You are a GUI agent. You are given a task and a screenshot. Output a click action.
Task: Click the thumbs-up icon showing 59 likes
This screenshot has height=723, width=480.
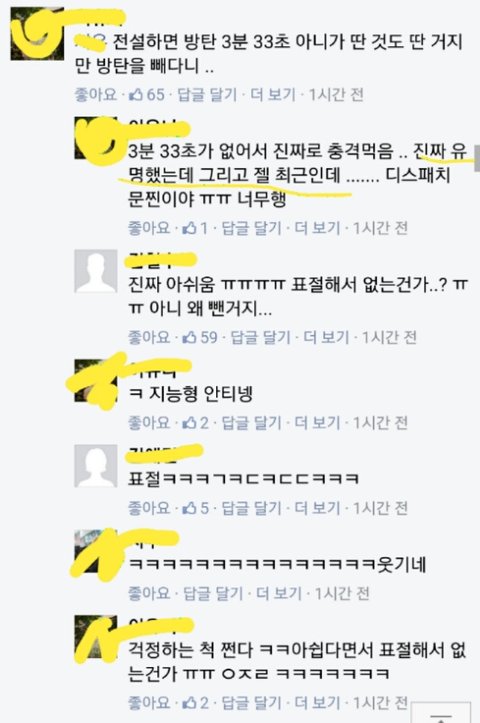point(190,337)
